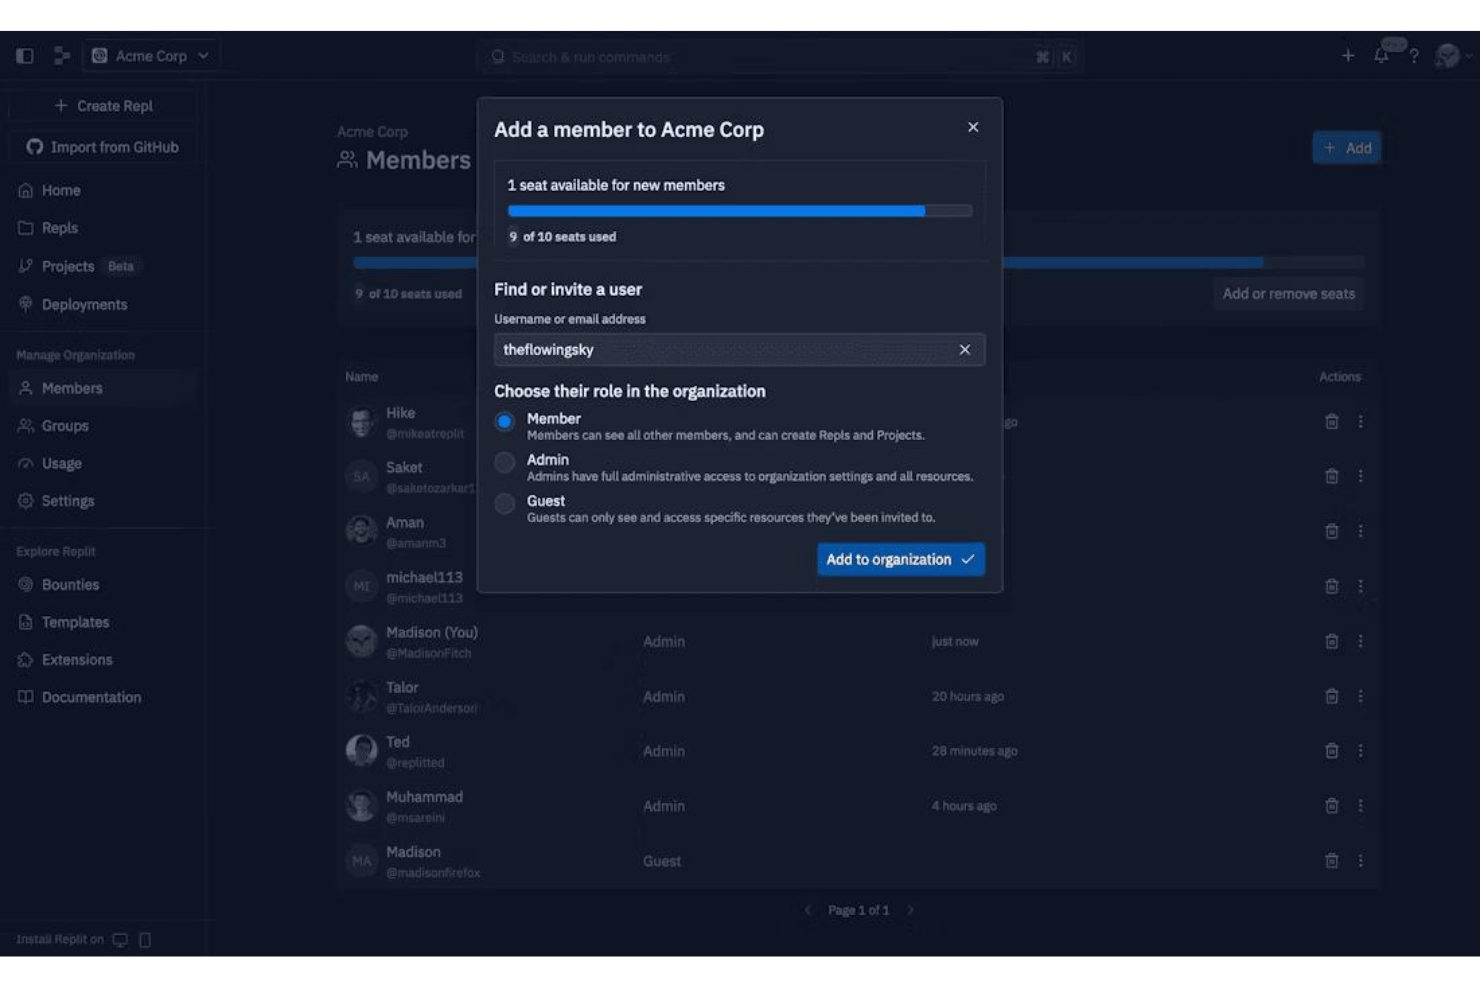Click "20 hours ago" in Talor row
This screenshot has height=987, width=1480.
pos(968,696)
